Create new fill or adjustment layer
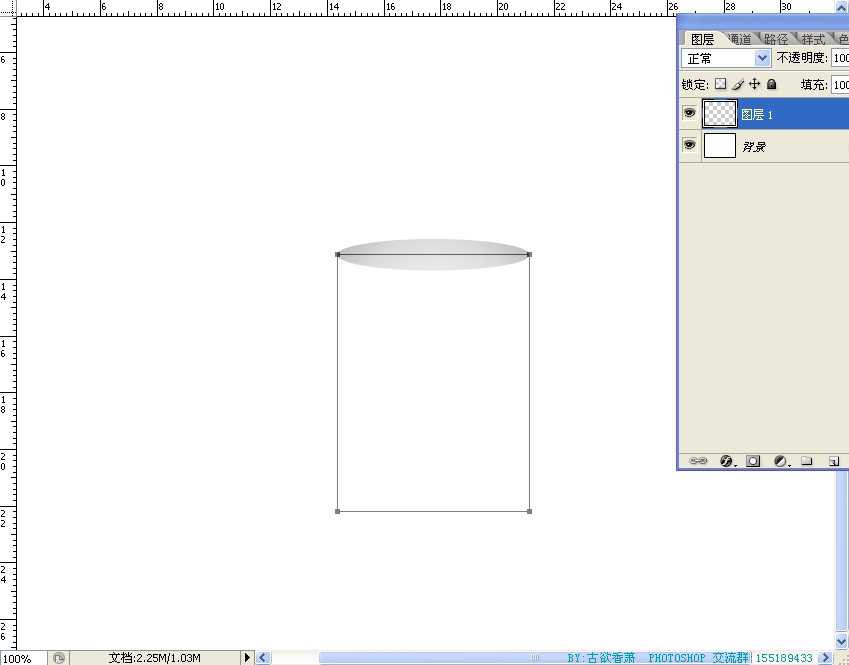 780,461
